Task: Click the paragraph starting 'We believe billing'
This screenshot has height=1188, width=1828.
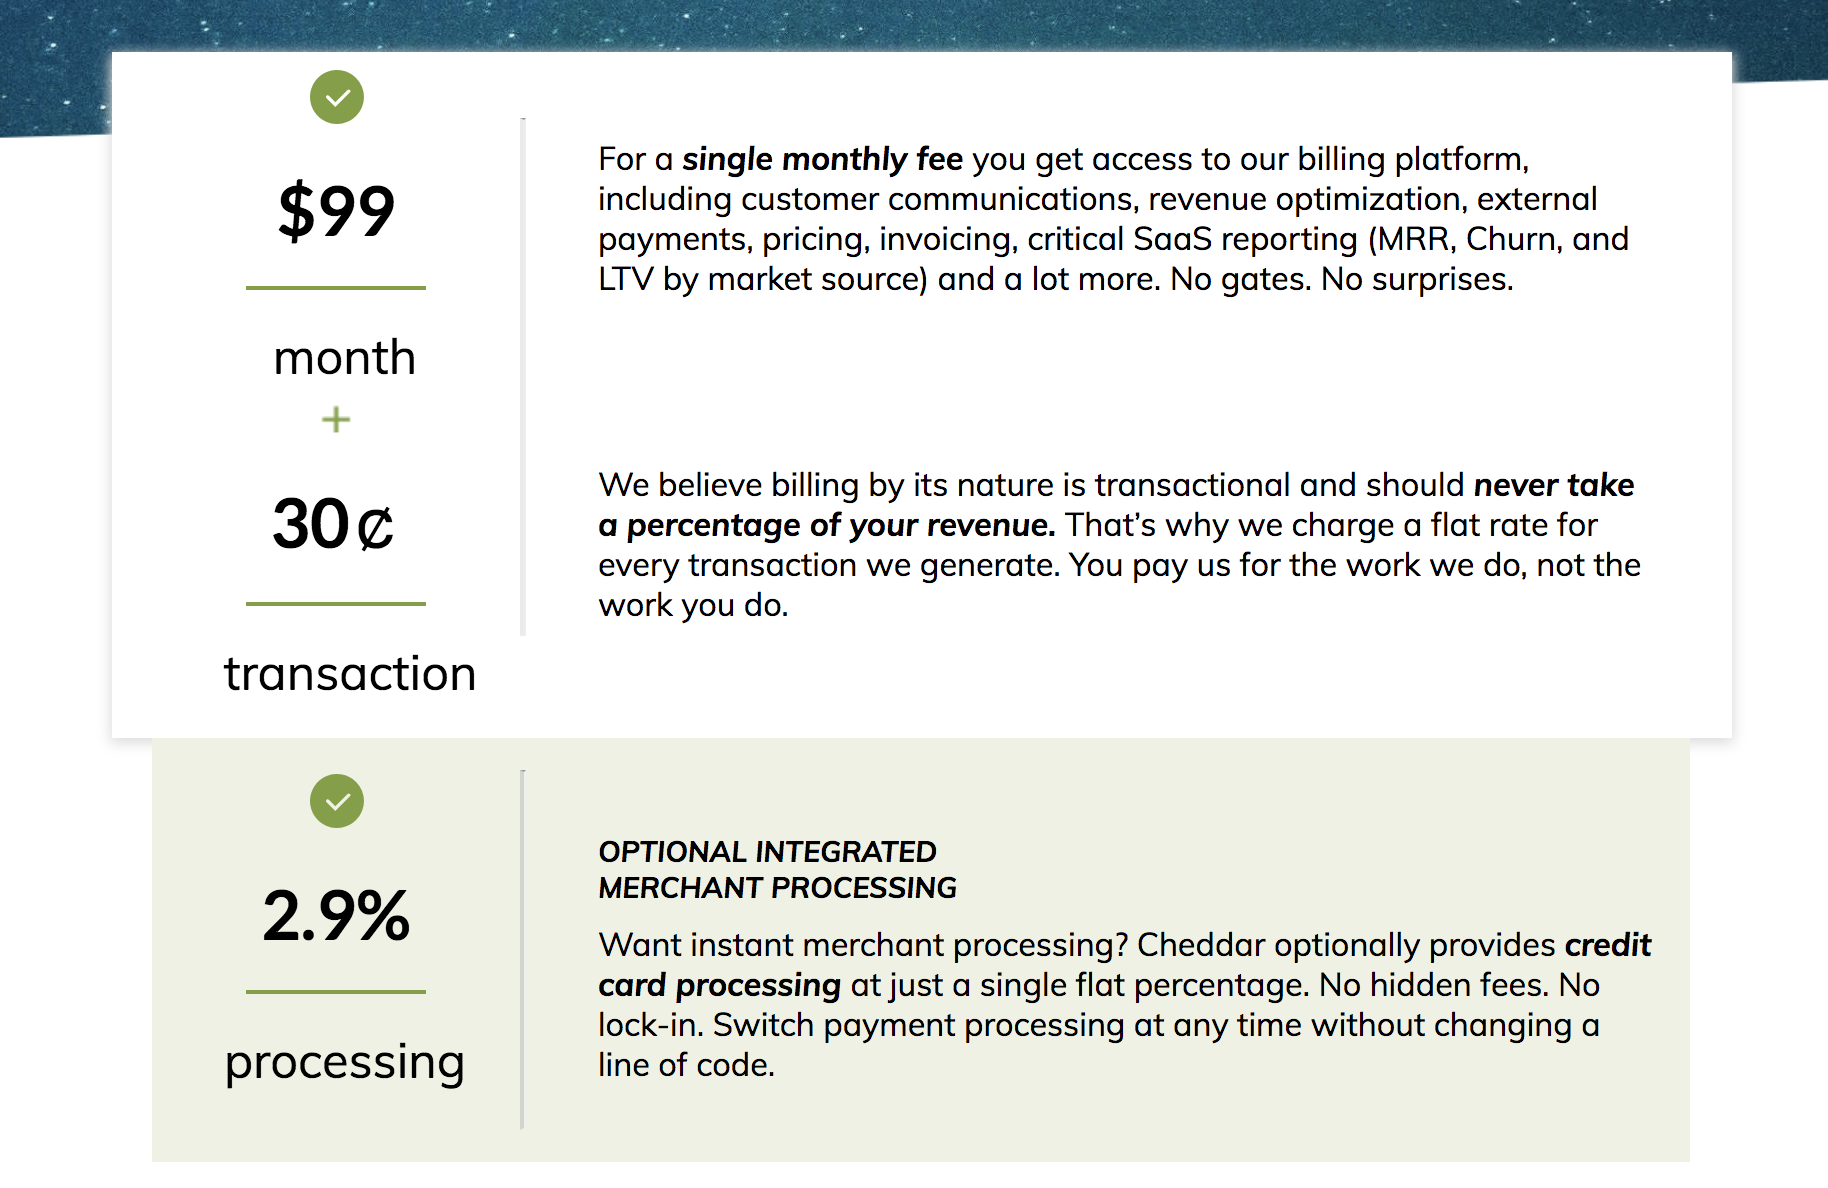Action: [1120, 545]
